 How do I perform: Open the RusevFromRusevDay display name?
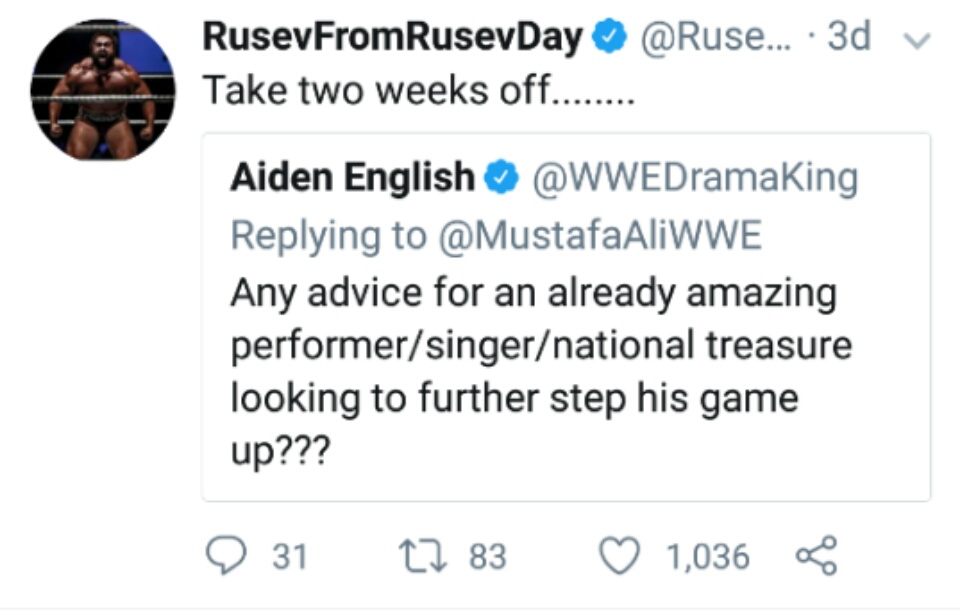(x=393, y=38)
